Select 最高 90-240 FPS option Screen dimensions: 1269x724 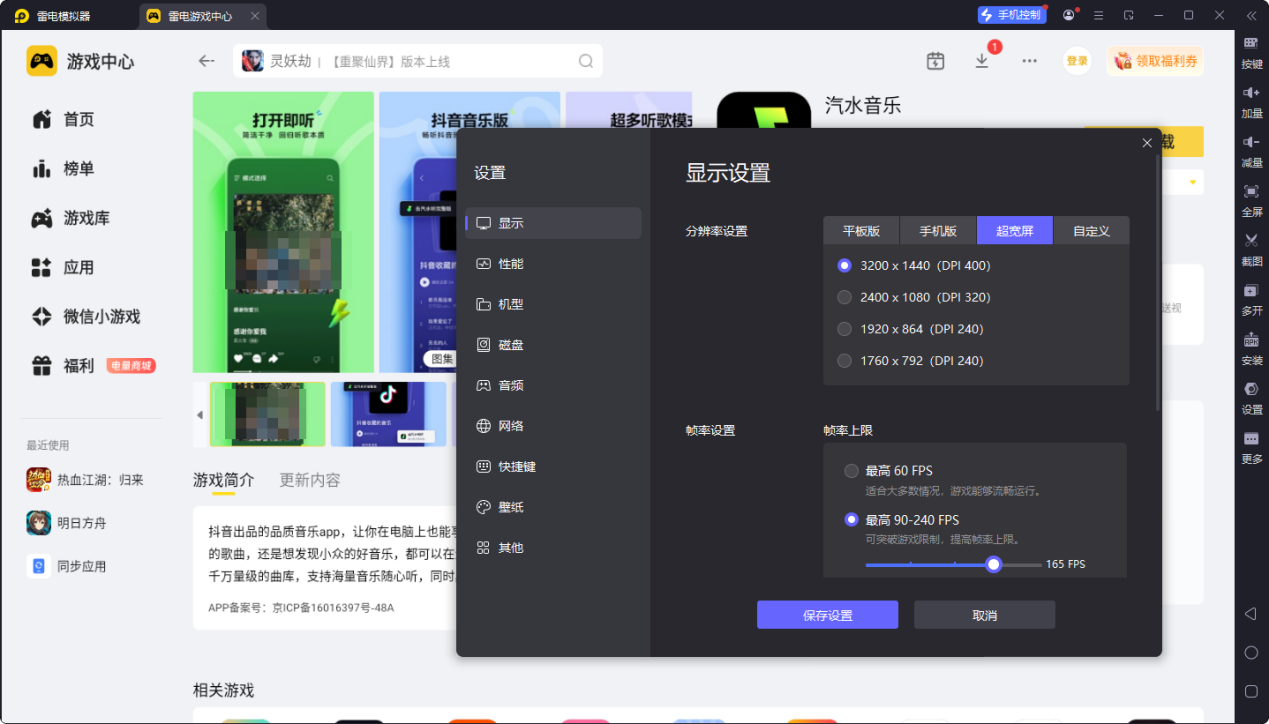901,520
